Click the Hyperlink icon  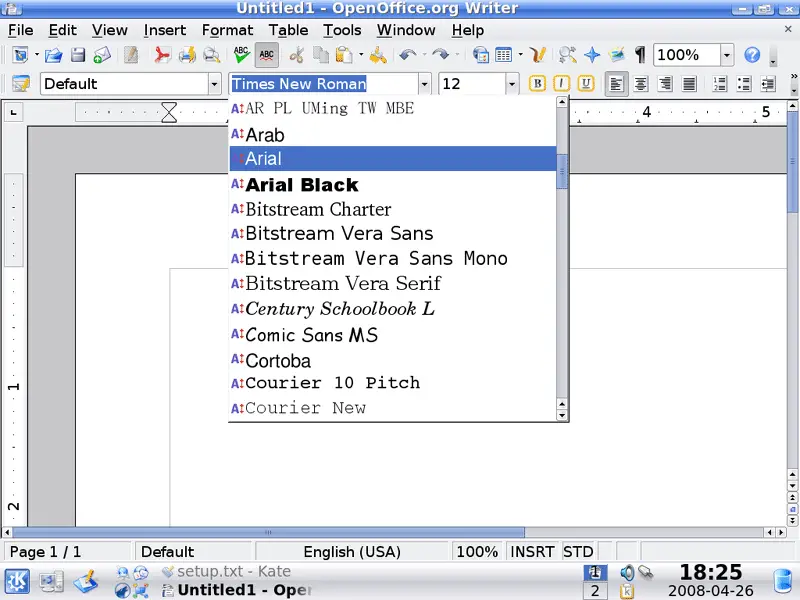pos(481,55)
